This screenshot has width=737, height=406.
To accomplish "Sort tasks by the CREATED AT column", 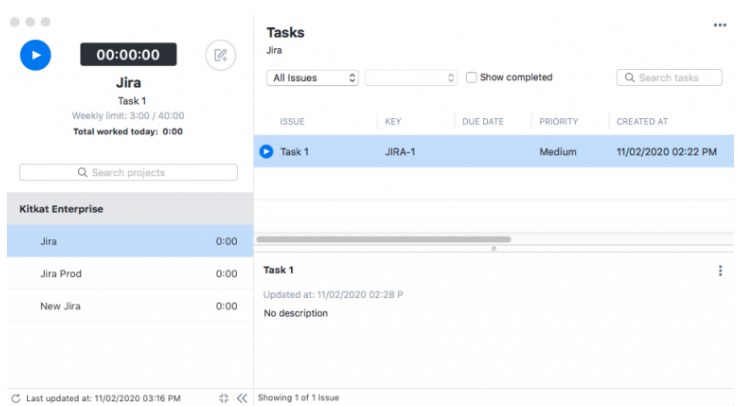I will click(641, 122).
